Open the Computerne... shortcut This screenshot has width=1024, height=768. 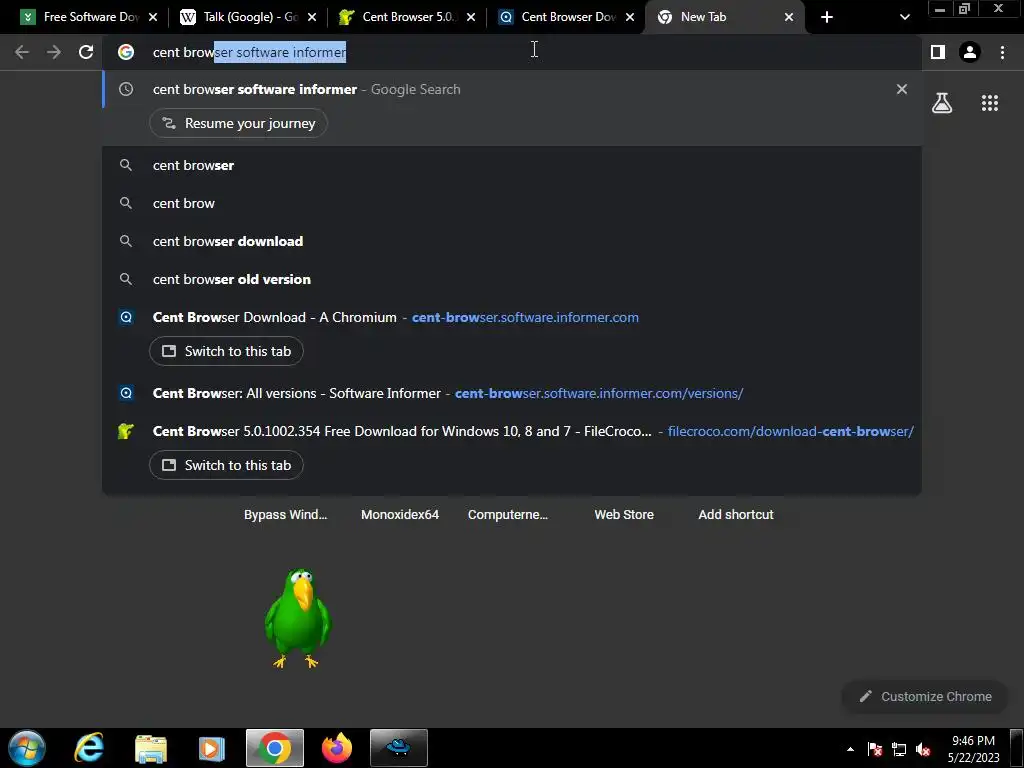coord(507,515)
